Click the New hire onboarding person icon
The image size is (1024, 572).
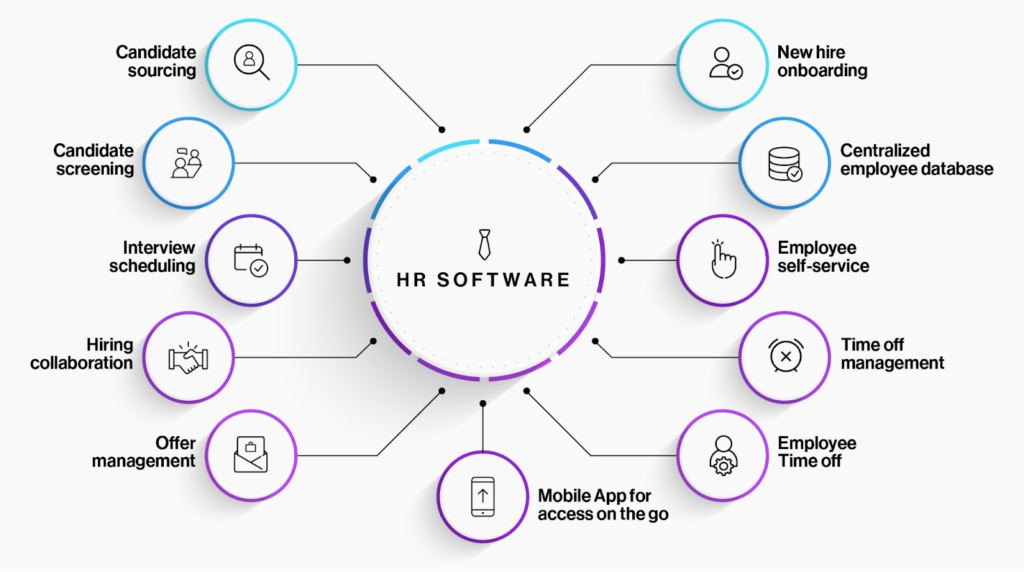pos(725,63)
